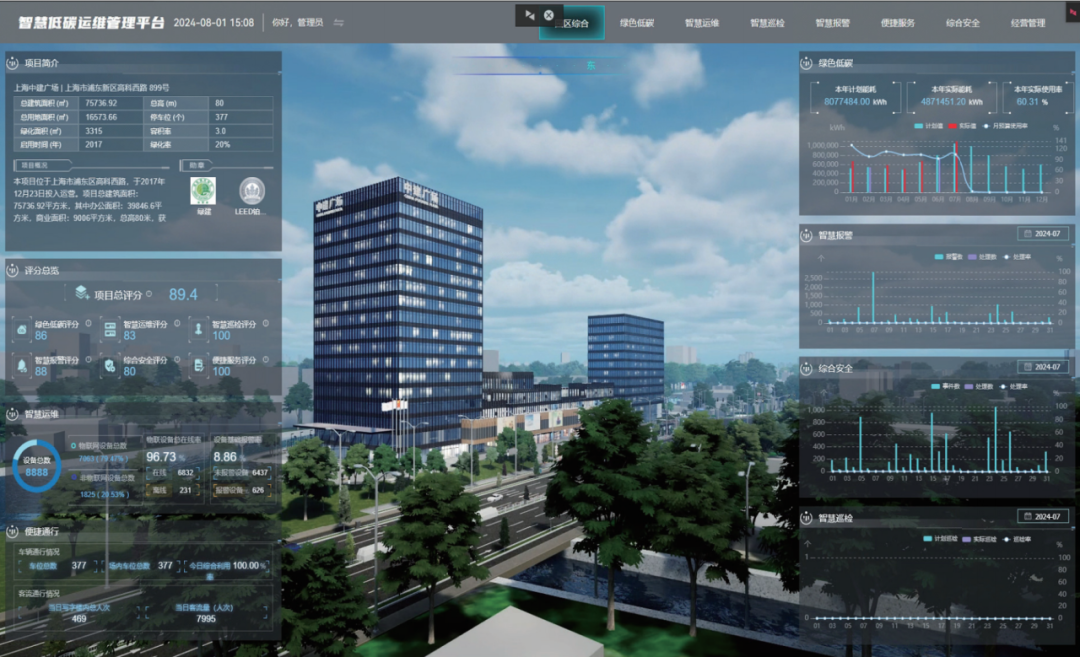Click the 智慧巡检评分 score icon
The image size is (1080, 657).
point(199,329)
